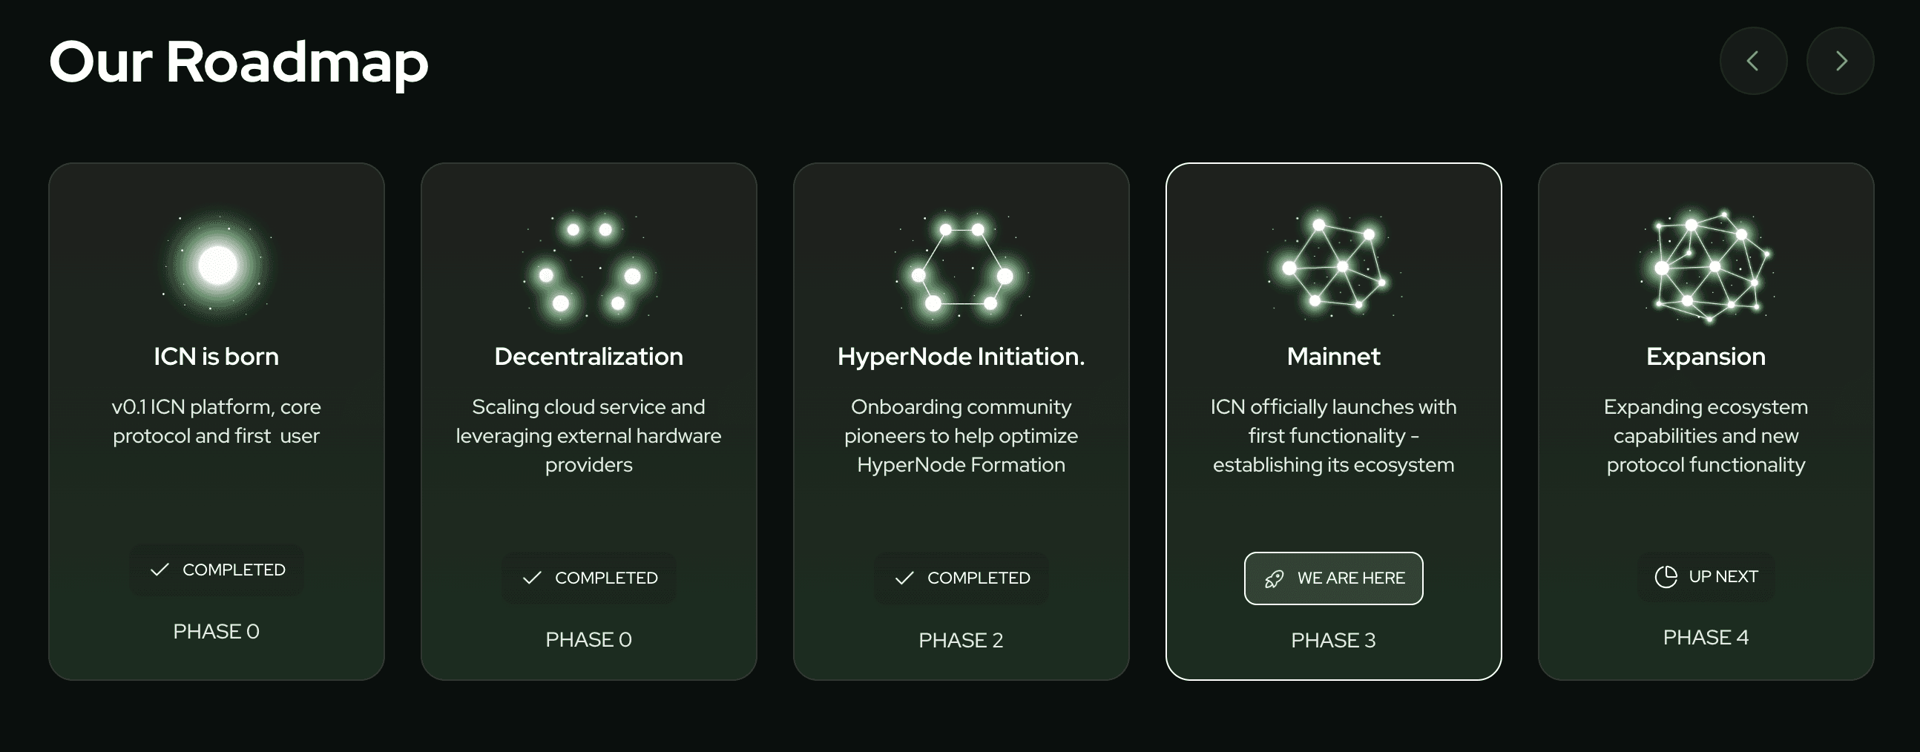The height and width of the screenshot is (752, 1920).
Task: Toggle the WE ARE HERE status badge
Action: click(x=1333, y=578)
